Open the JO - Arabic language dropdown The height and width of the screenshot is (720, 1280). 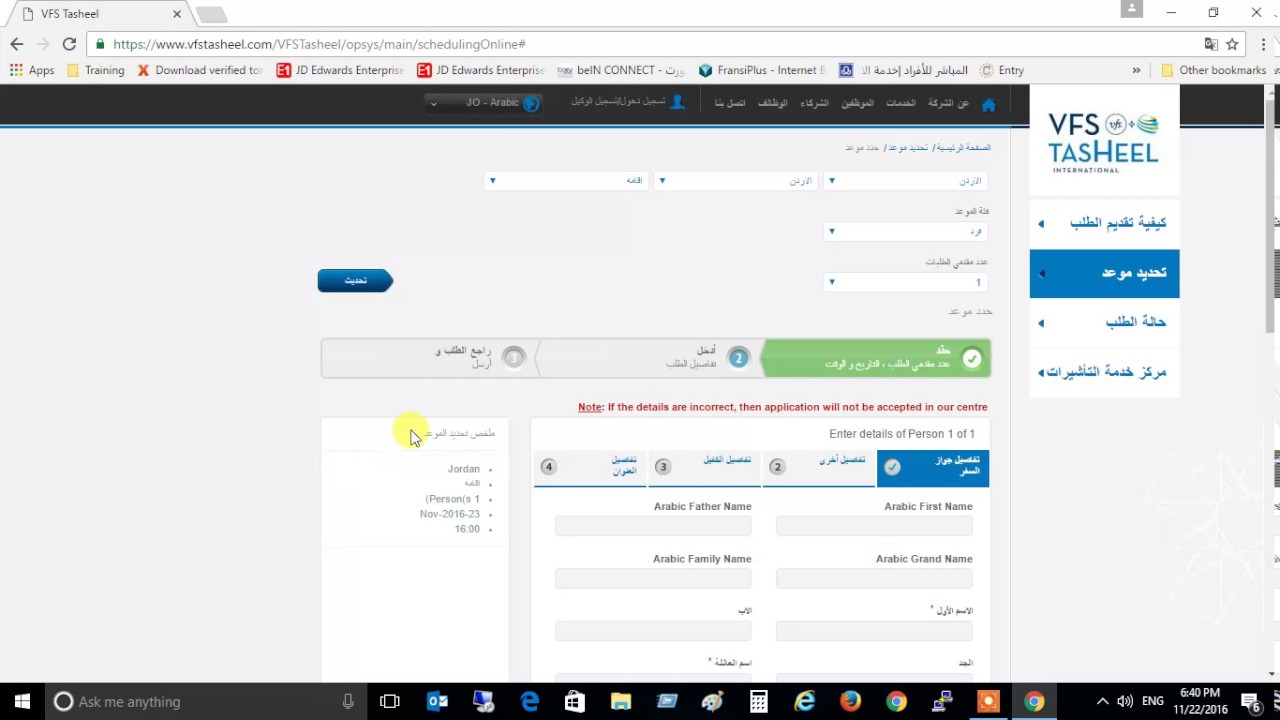click(x=483, y=103)
